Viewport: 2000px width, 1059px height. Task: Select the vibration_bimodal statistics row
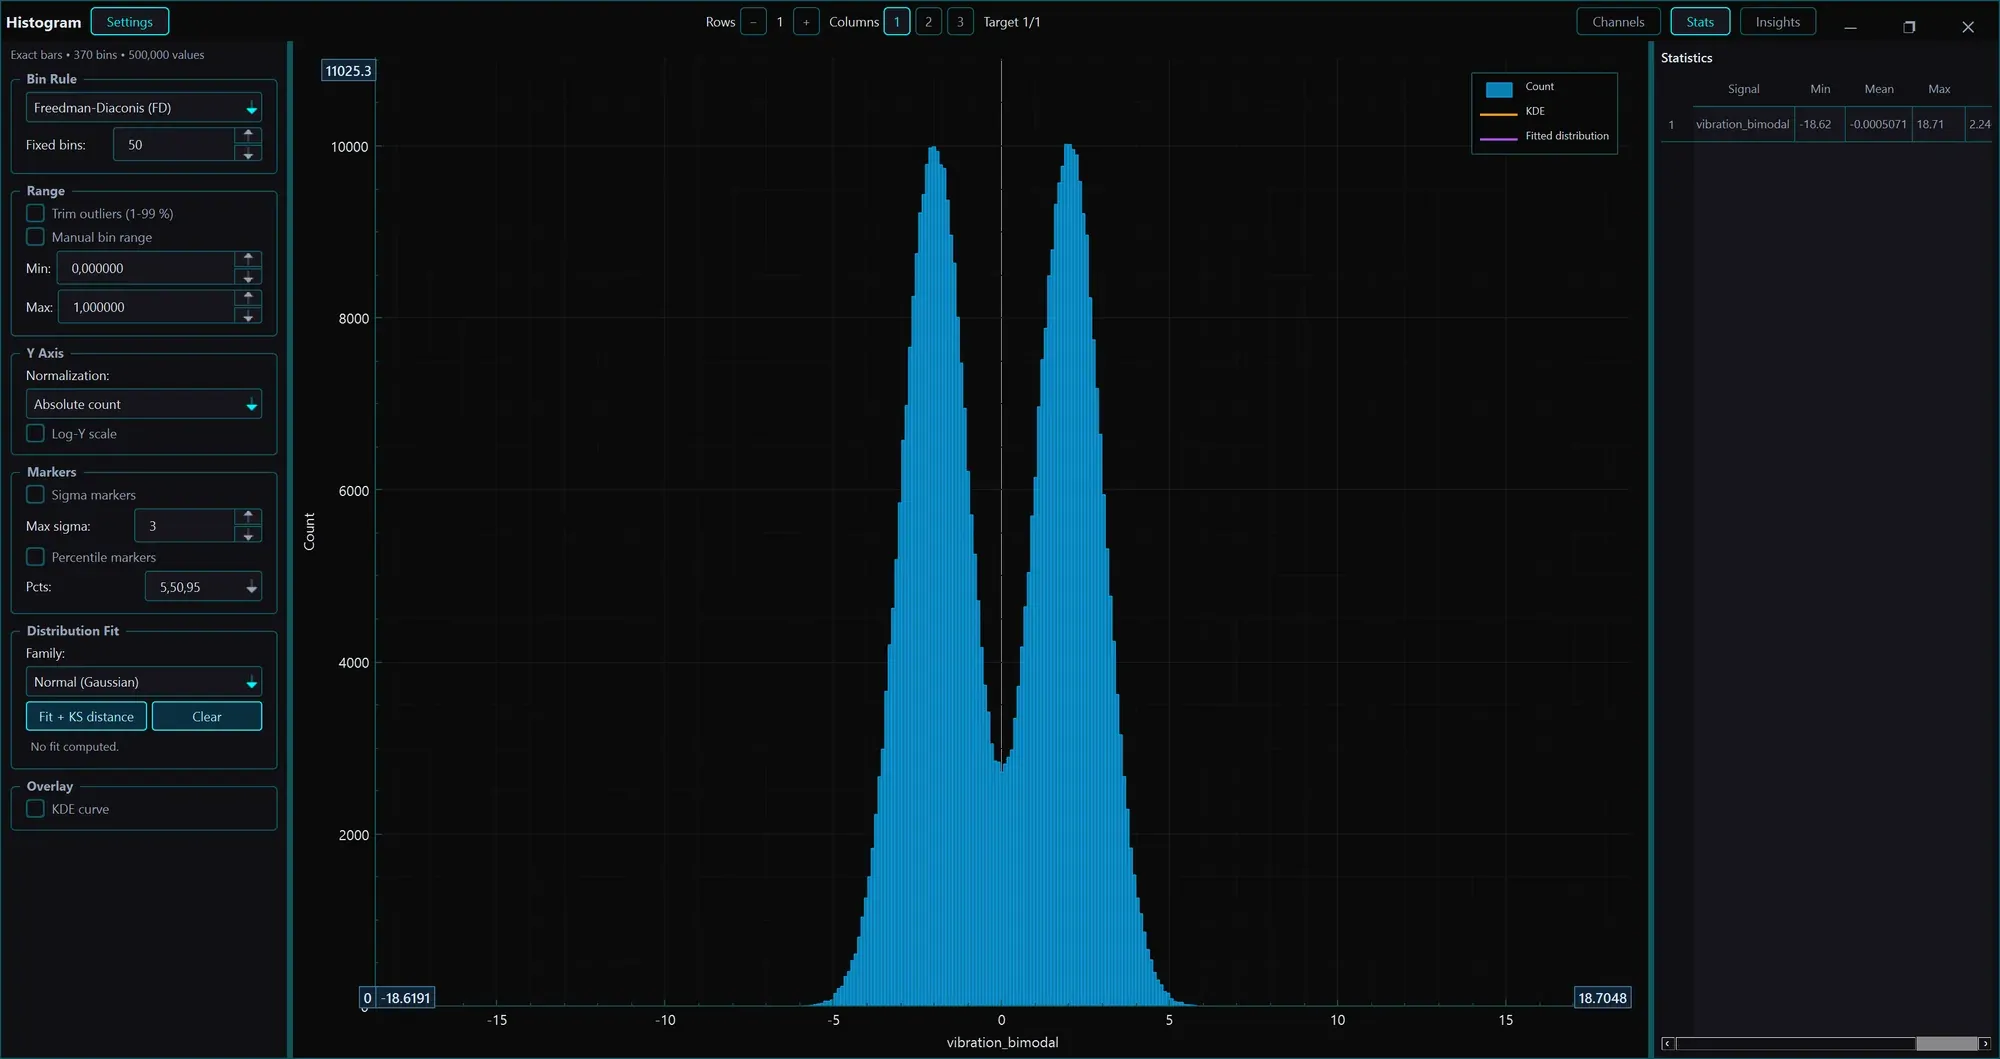[x=1826, y=124]
